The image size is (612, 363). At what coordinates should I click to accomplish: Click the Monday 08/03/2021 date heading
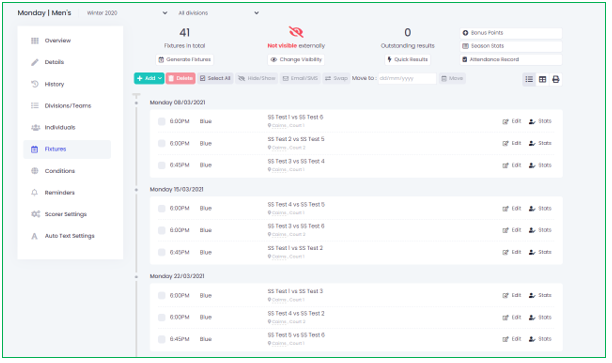(x=177, y=102)
